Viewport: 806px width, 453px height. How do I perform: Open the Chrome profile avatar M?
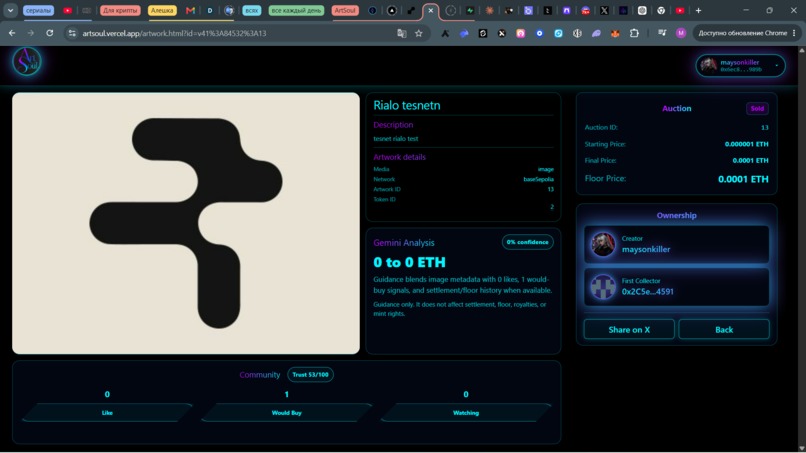pyautogui.click(x=681, y=33)
